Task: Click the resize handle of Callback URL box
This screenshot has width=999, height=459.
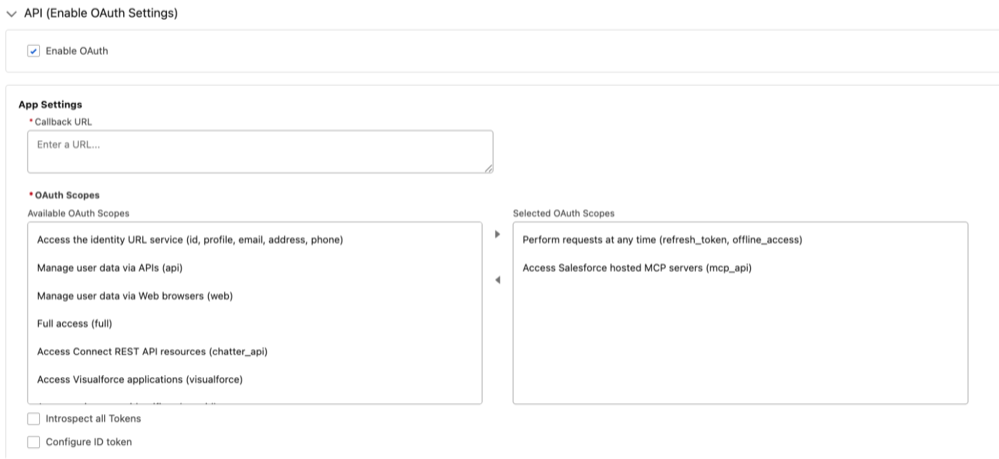Action: [x=489, y=168]
